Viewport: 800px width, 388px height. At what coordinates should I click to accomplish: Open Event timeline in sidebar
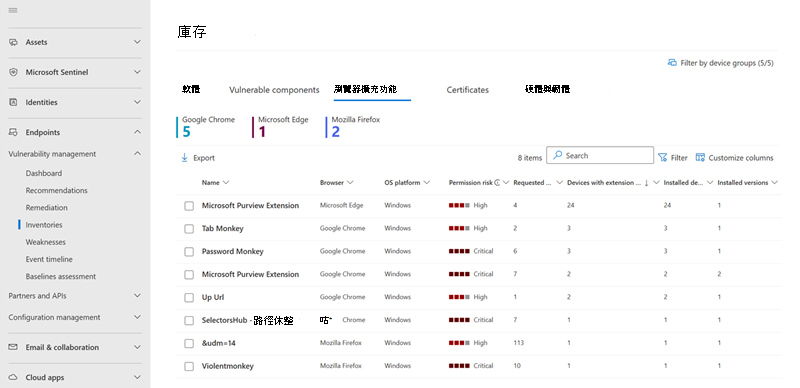(49, 259)
